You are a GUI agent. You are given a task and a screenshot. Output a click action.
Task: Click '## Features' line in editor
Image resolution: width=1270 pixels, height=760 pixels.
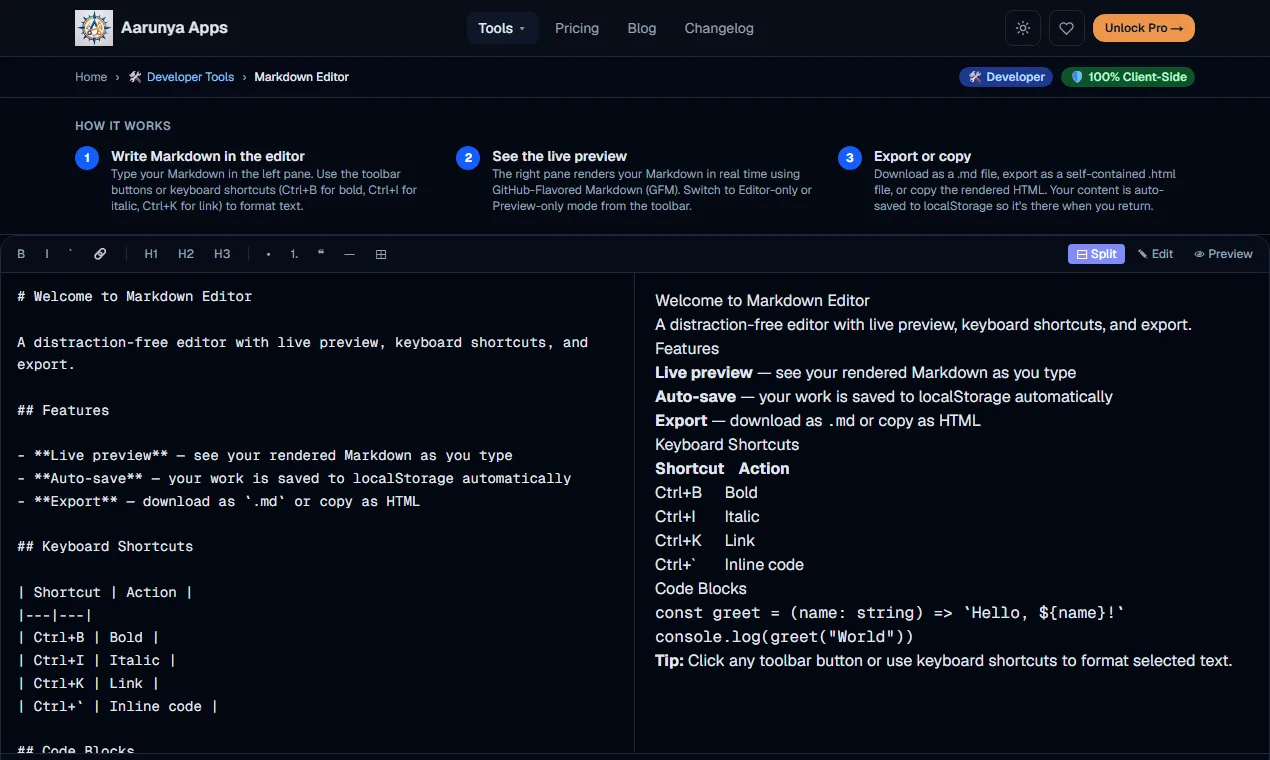pos(63,410)
